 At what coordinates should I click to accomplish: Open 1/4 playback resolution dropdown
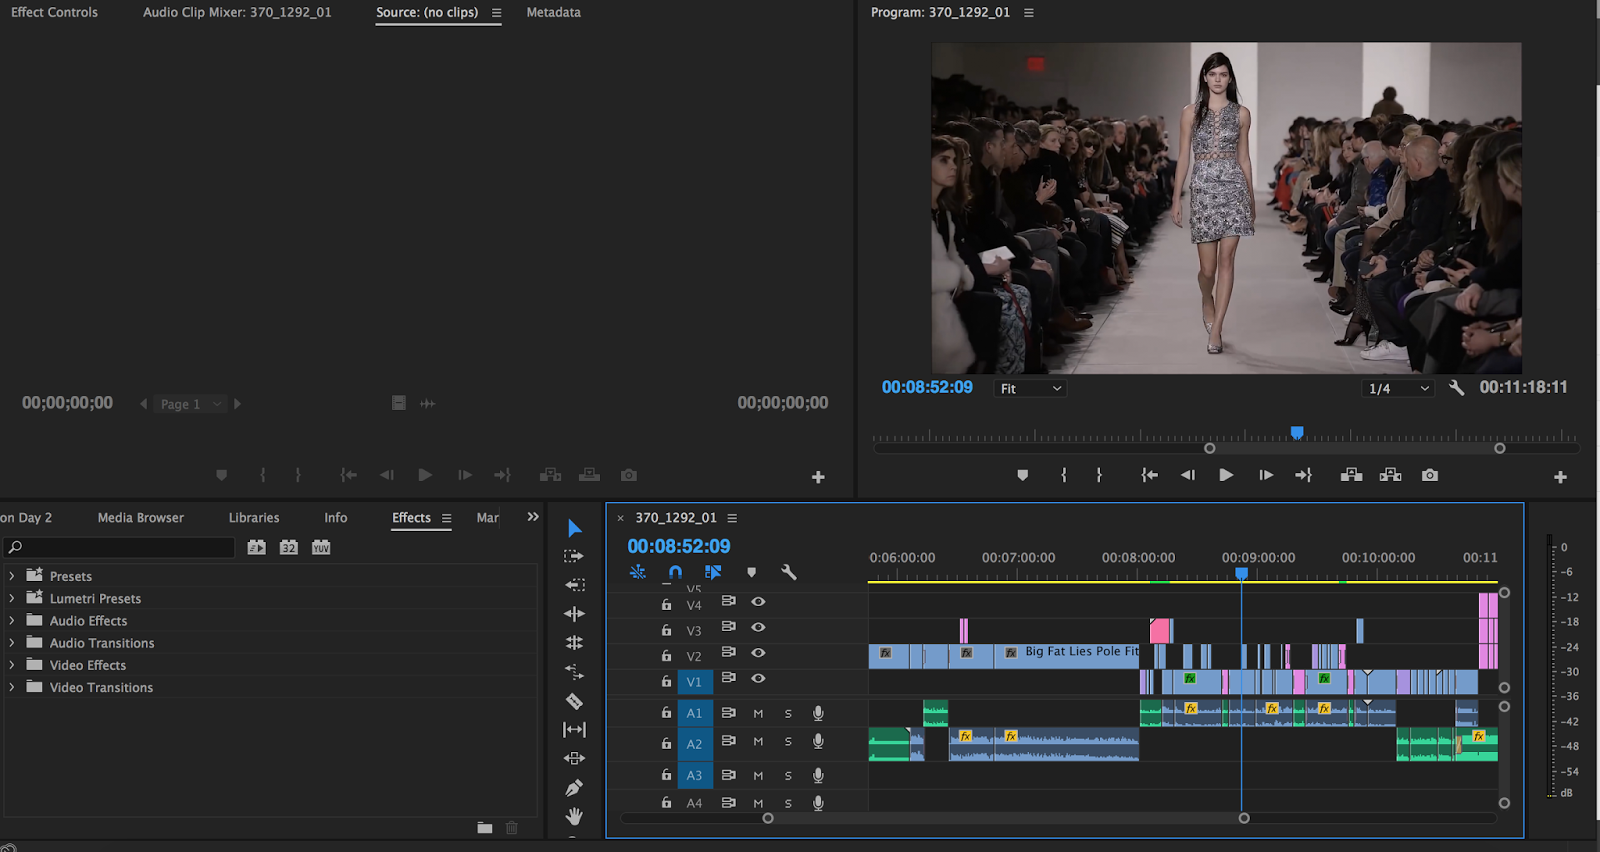[x=1399, y=389]
